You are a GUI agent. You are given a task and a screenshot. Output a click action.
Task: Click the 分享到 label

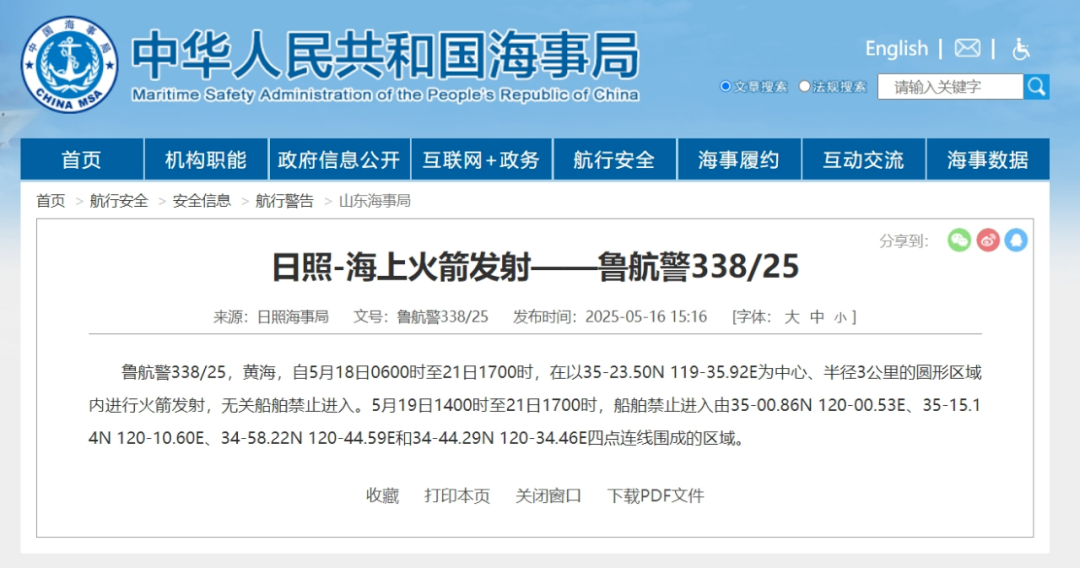(903, 241)
